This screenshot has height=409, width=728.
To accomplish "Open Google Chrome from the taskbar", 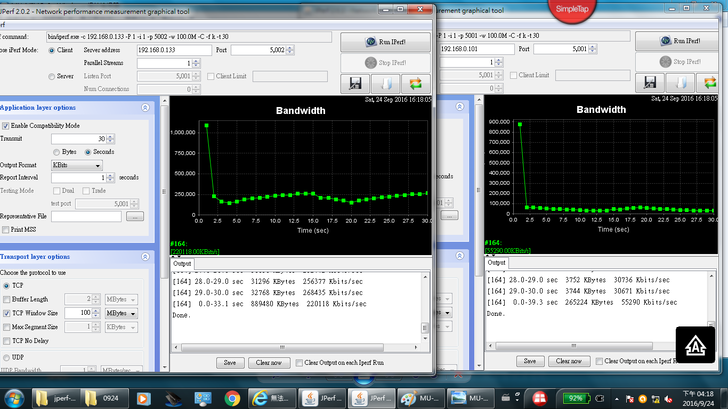I will [232, 398].
